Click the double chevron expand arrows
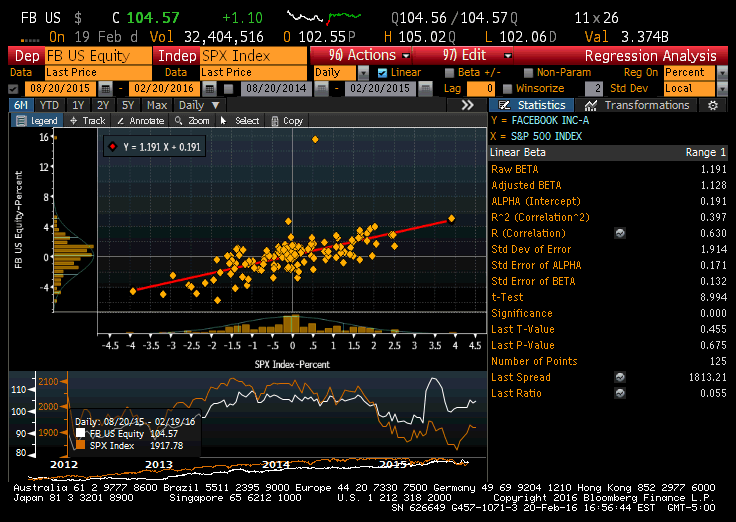The image size is (736, 522). (467, 105)
